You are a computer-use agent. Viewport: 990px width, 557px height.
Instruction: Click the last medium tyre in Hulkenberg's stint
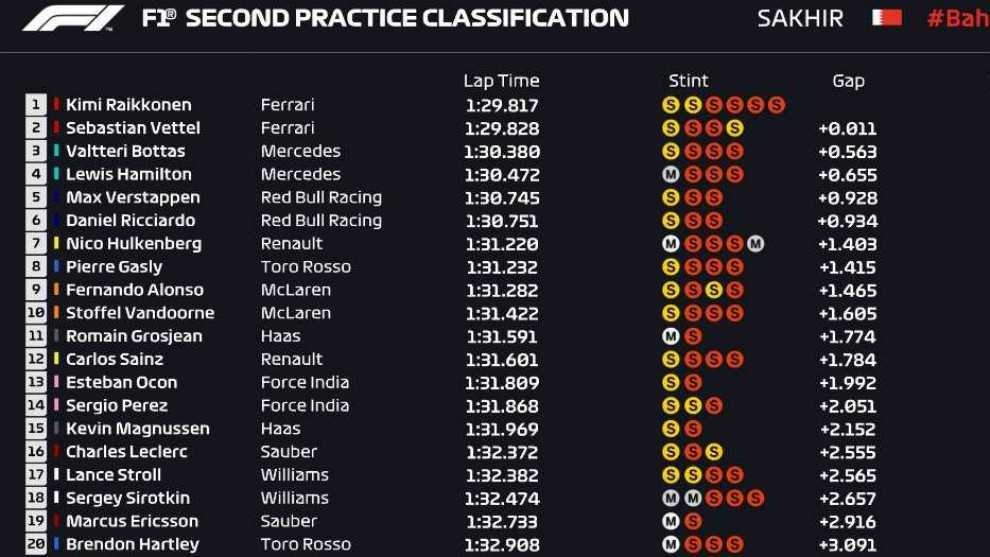pos(756,244)
